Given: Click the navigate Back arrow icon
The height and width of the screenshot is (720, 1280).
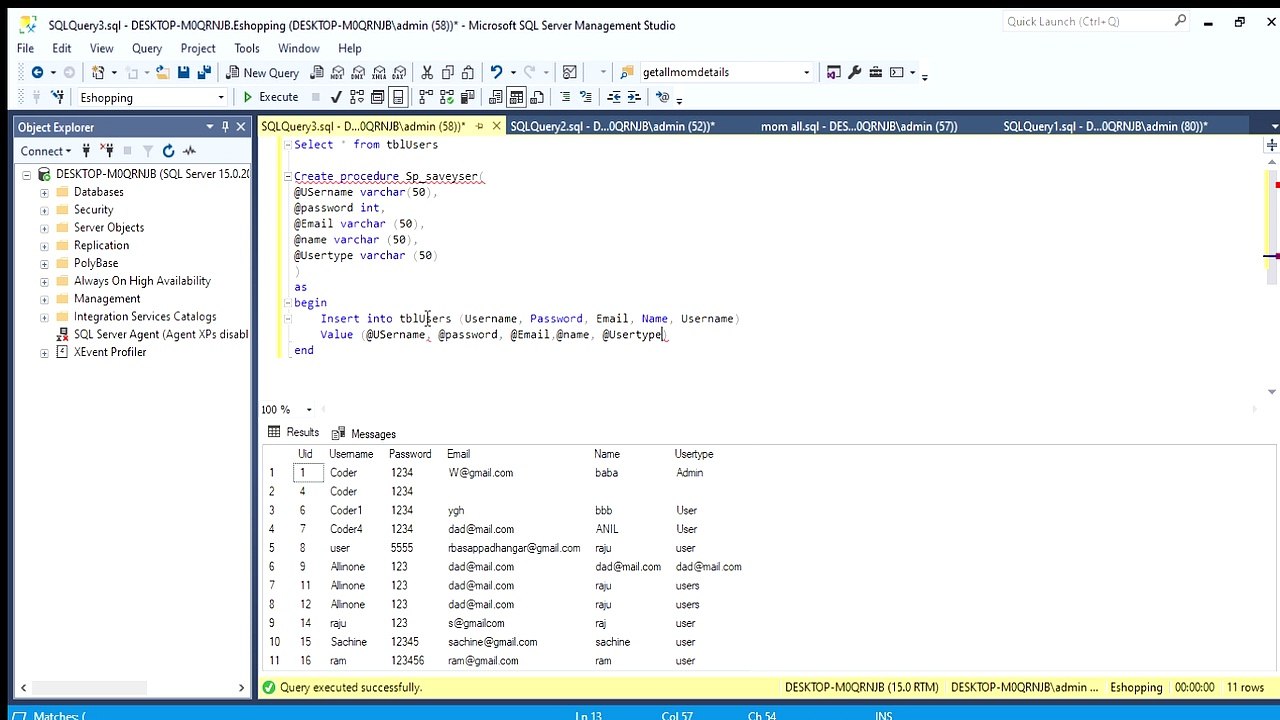Looking at the screenshot, I should tap(37, 72).
